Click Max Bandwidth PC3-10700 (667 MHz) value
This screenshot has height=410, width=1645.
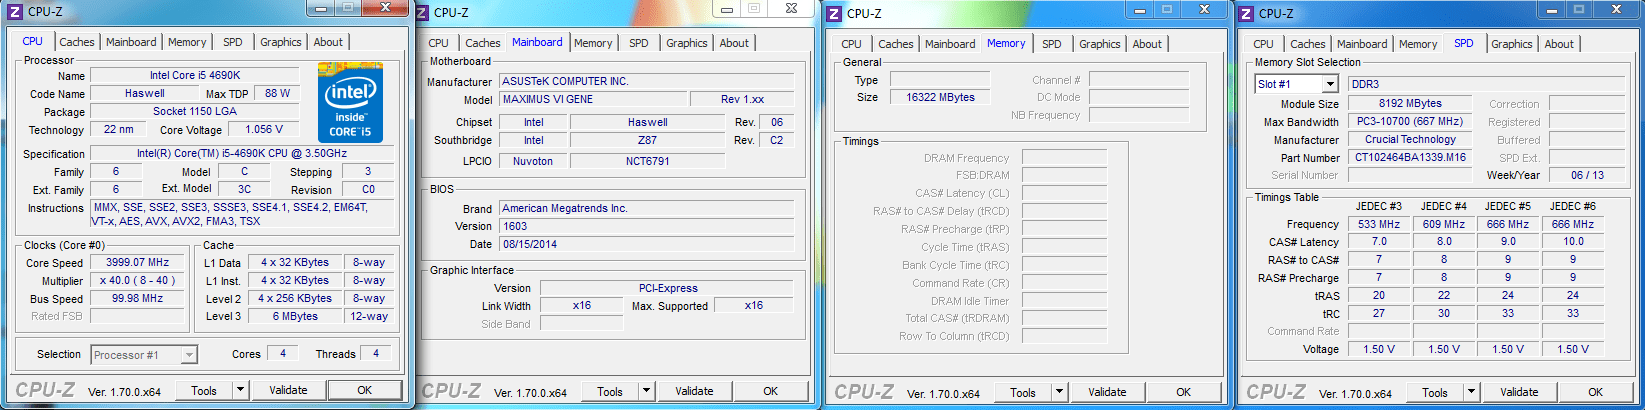pos(1410,121)
